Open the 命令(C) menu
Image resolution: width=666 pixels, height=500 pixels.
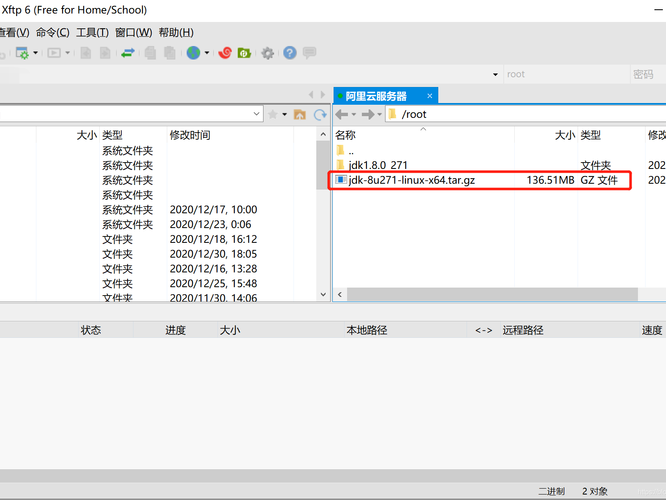pyautogui.click(x=53, y=33)
